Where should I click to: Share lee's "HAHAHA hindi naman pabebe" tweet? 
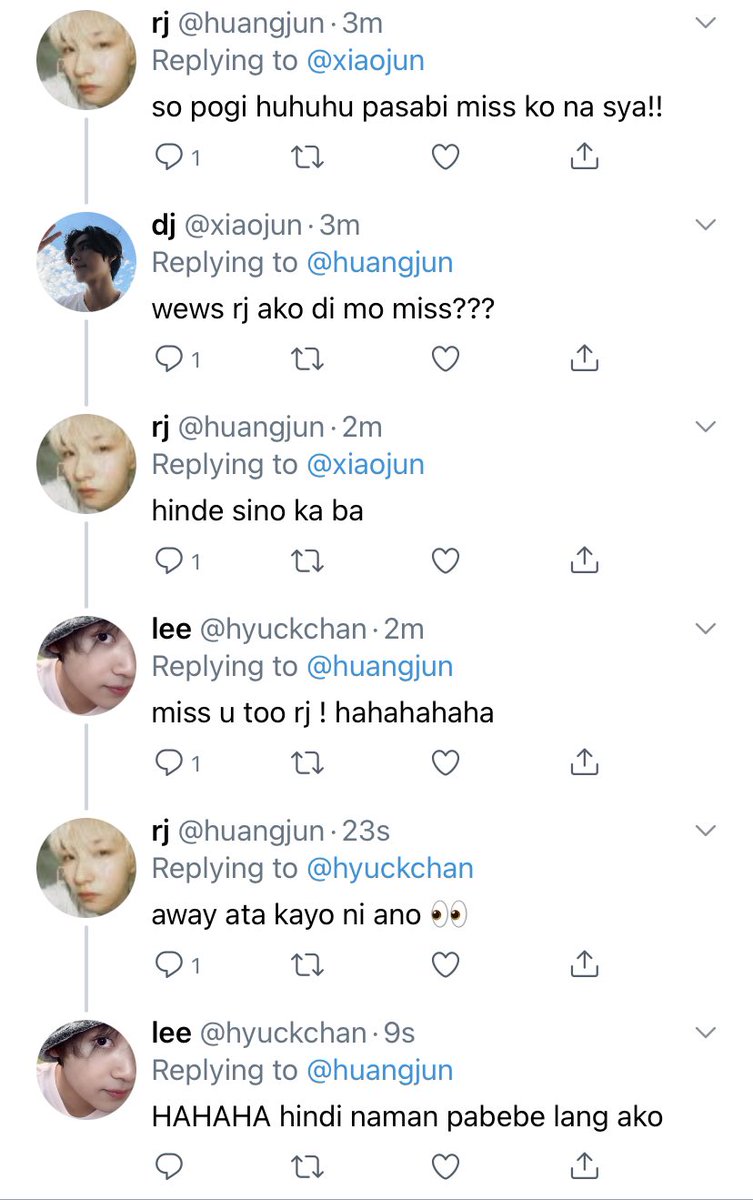584,1166
